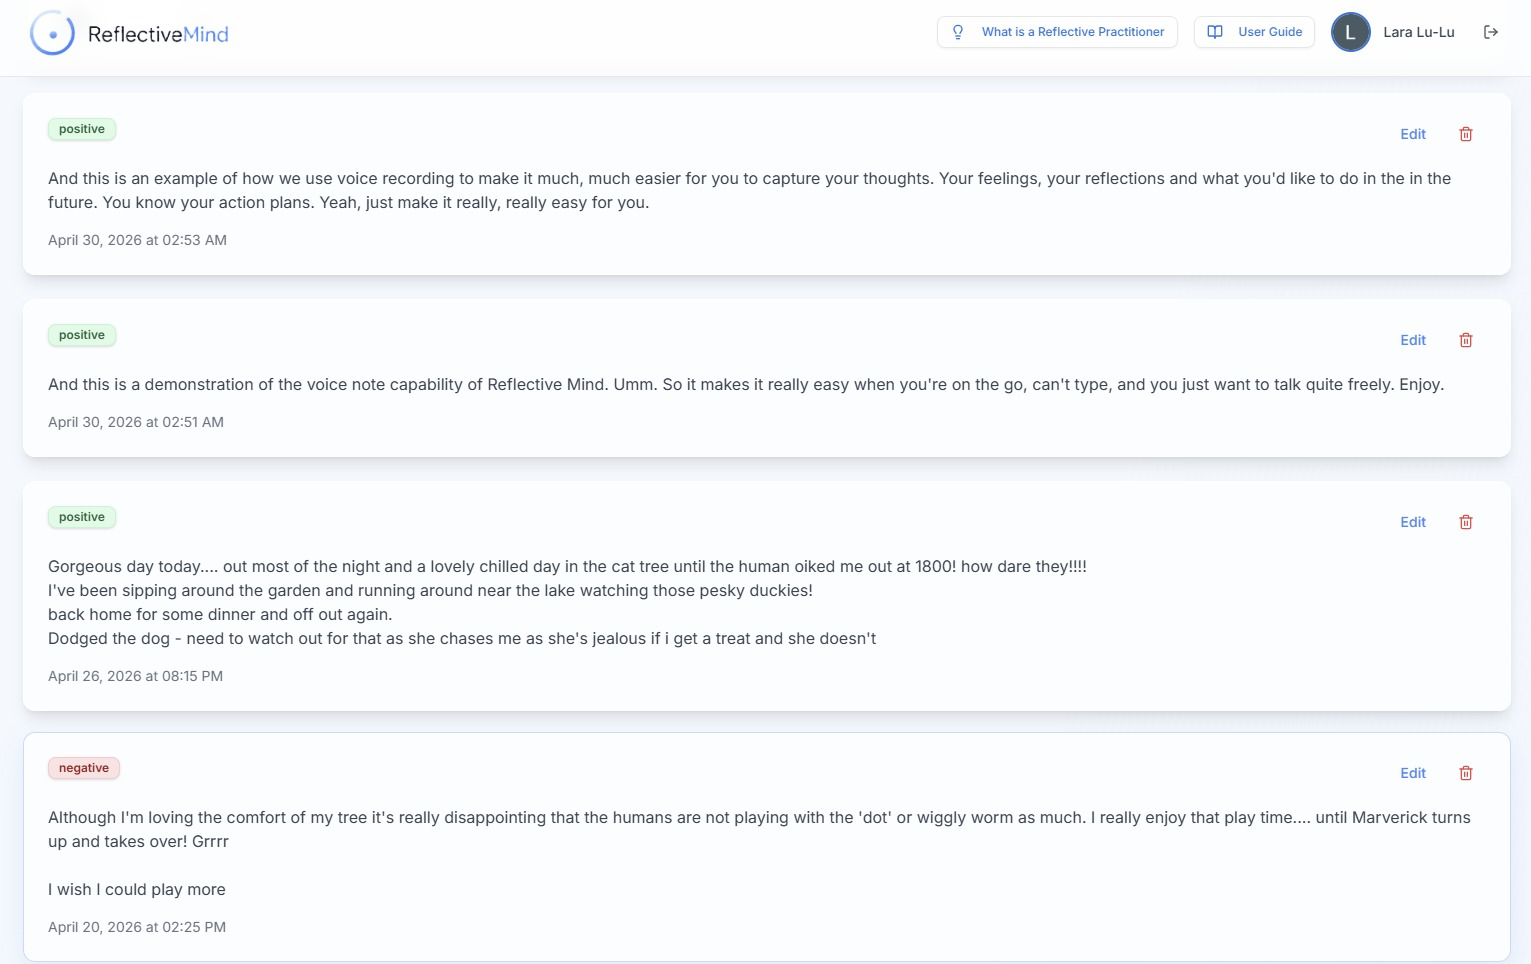Viewport: 1531px width, 964px height.
Task: Click the paragraph starting 'And this is an example'
Action: click(749, 190)
